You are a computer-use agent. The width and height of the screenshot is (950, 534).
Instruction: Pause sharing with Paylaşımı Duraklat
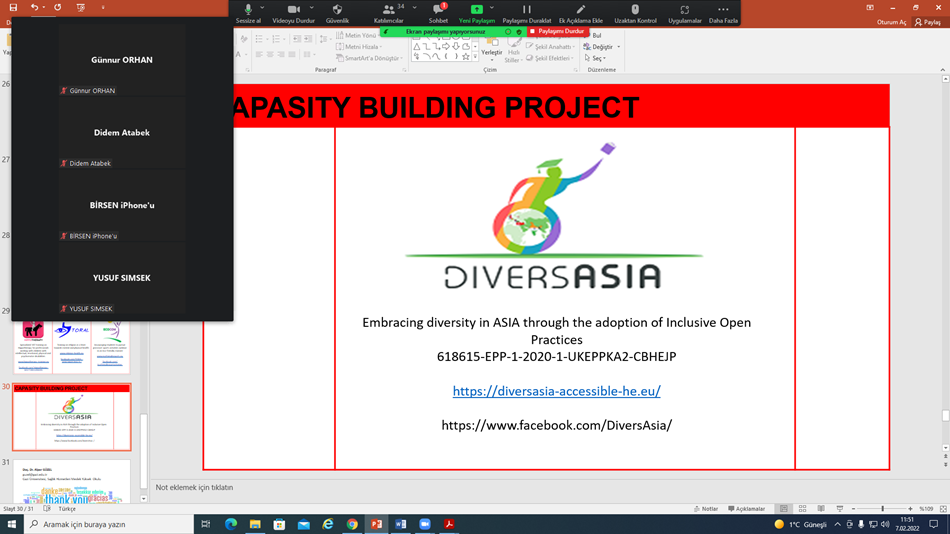tap(526, 10)
